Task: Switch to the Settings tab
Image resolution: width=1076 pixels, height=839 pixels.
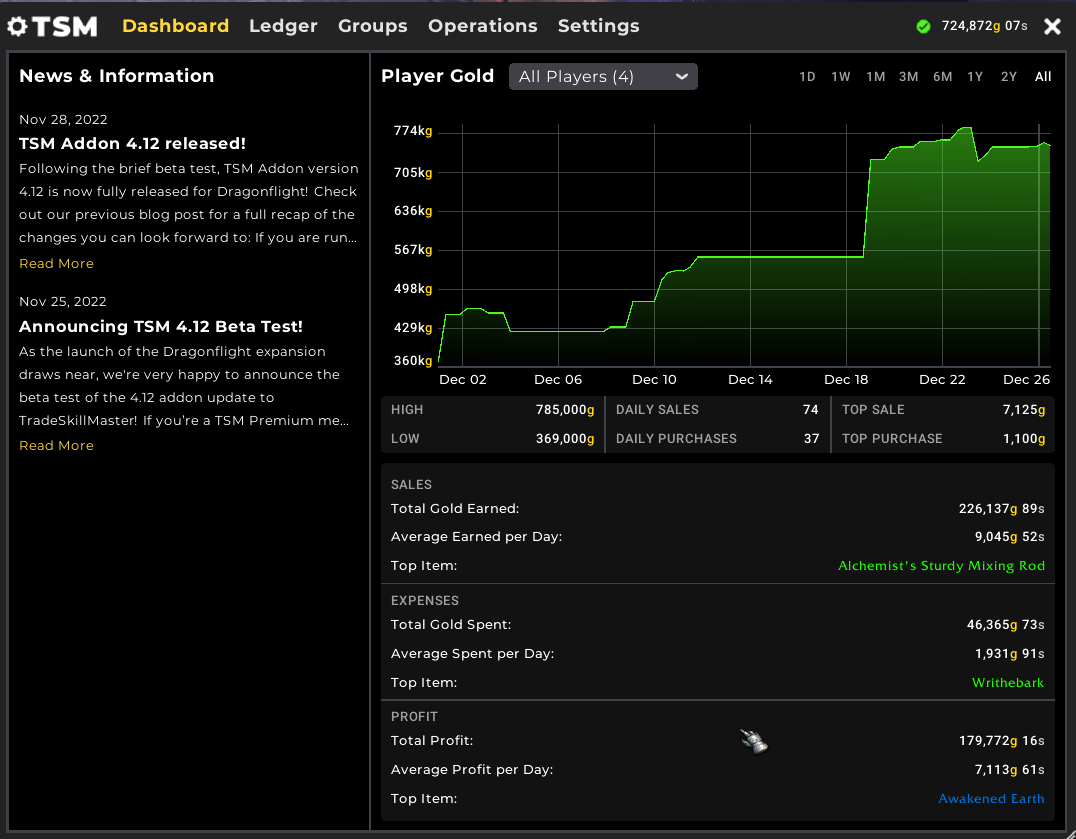Action: click(598, 26)
